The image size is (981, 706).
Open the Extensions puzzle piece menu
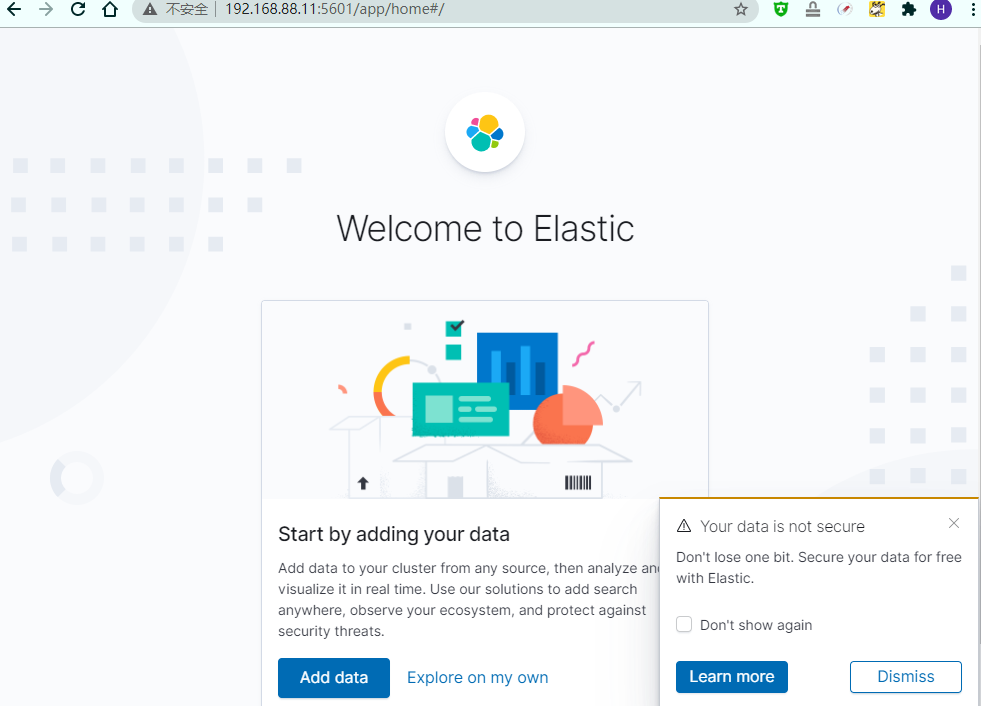[x=908, y=9]
